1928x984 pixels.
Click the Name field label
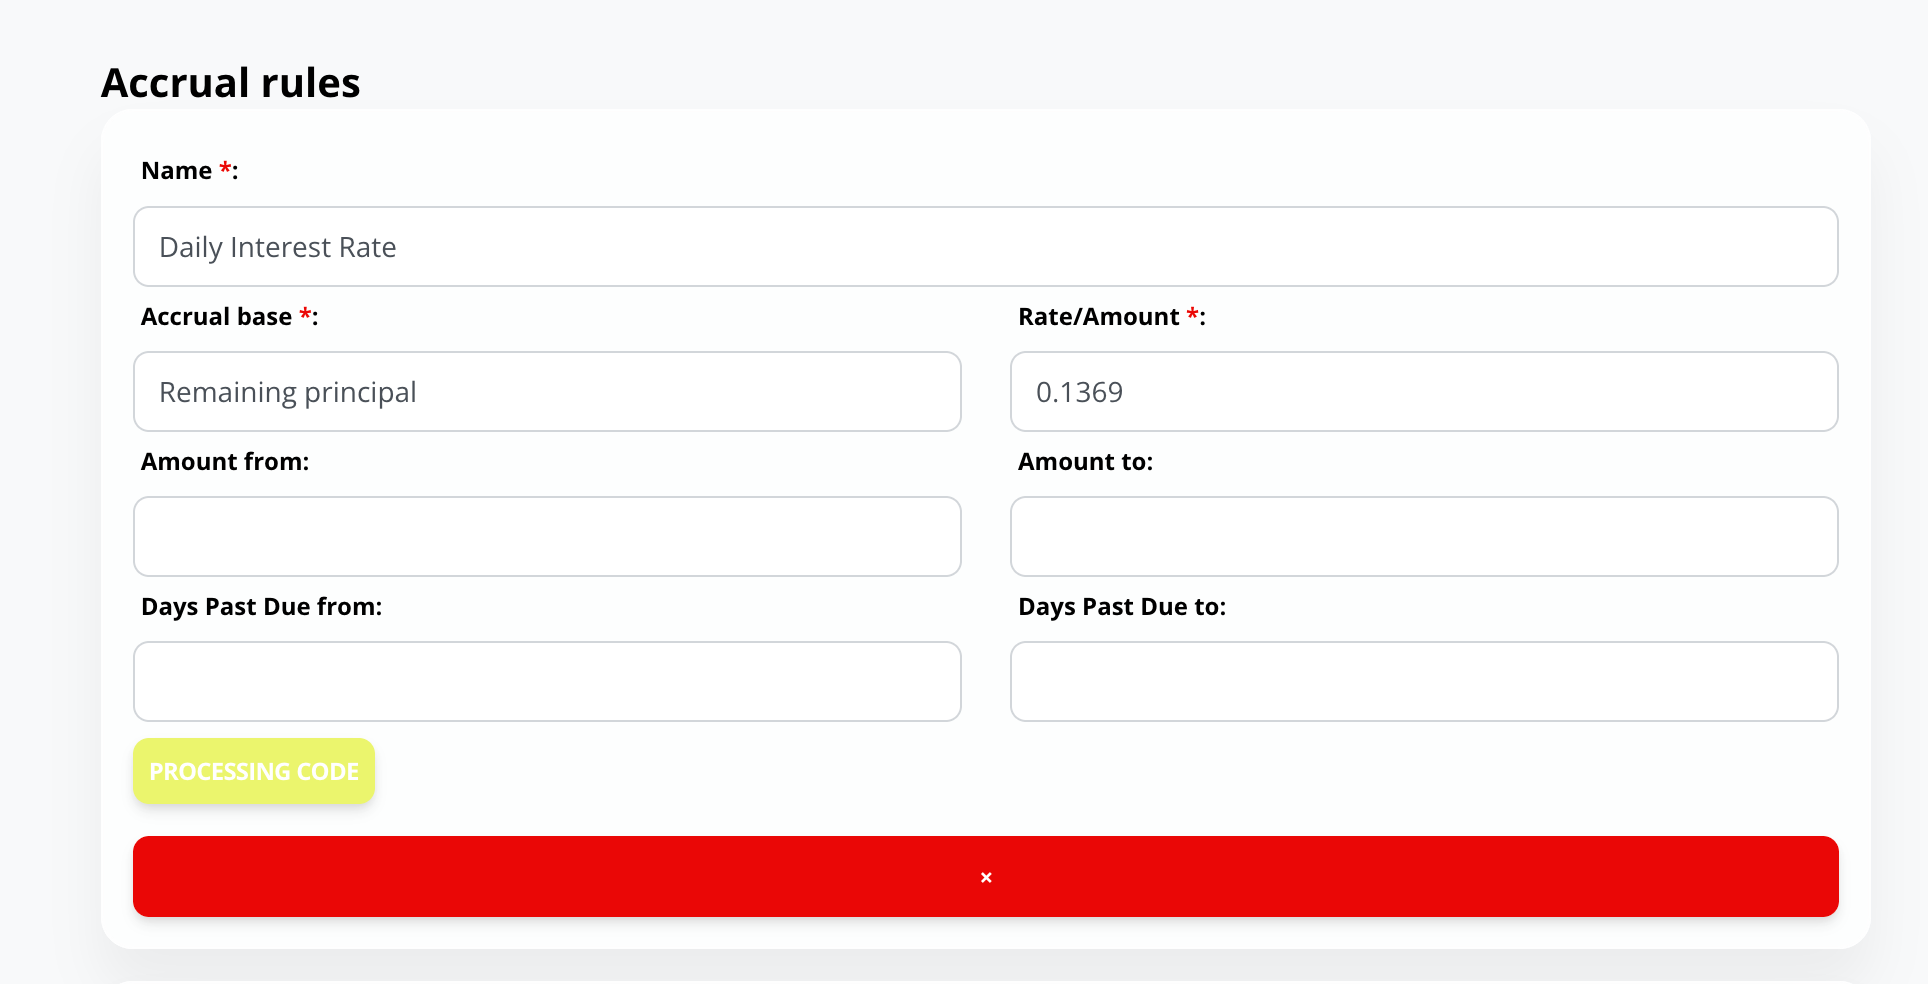tap(176, 171)
